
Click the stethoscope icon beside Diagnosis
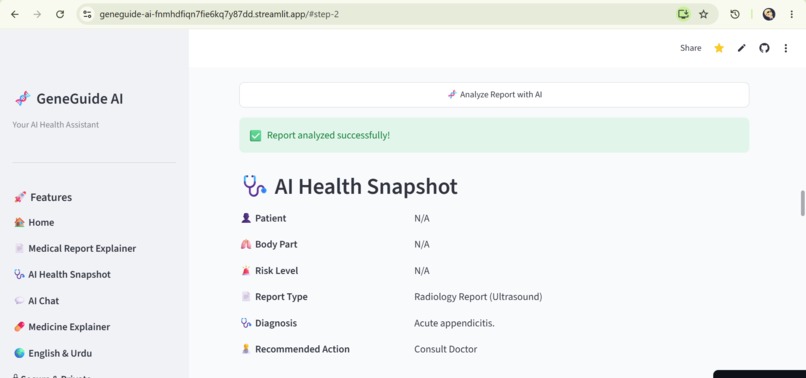pyautogui.click(x=246, y=323)
